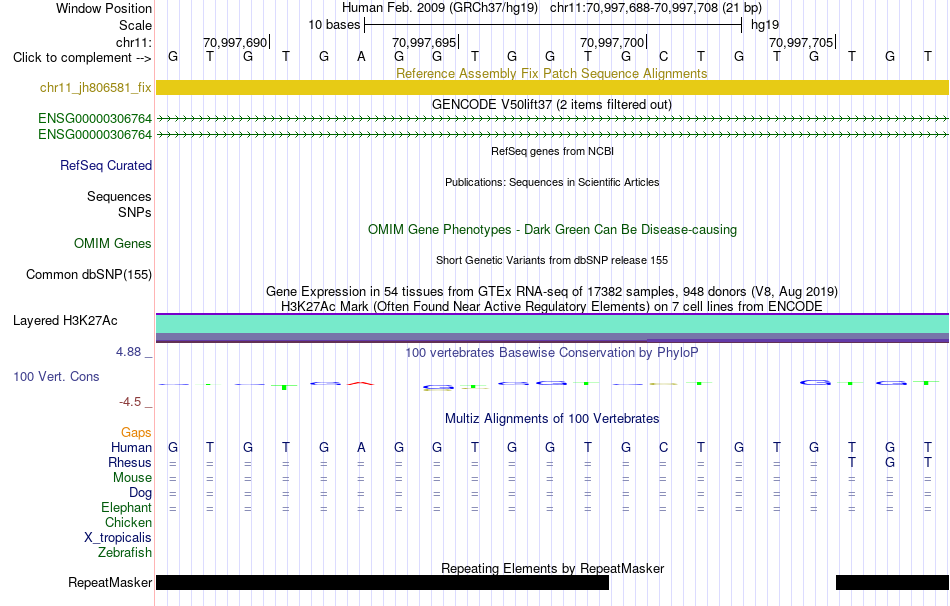Screen dimensions: 950x606
Task: Select the shorter black RepeatMasker block under 70,997,705
Action: (892, 582)
